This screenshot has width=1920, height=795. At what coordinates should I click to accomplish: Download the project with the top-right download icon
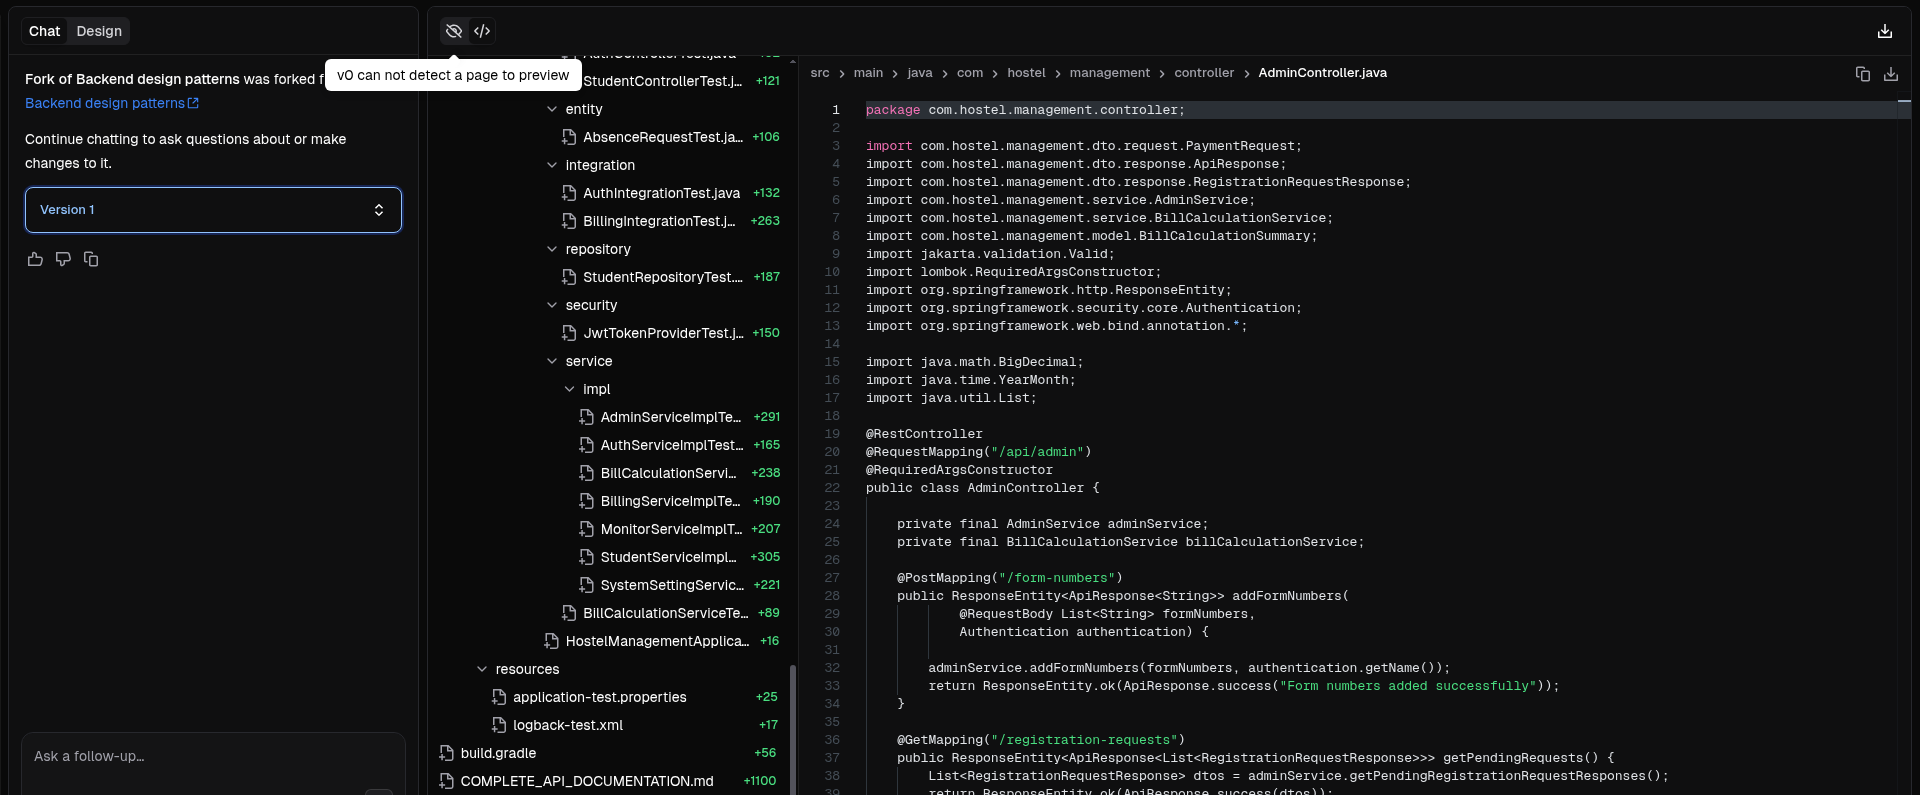pos(1885,31)
